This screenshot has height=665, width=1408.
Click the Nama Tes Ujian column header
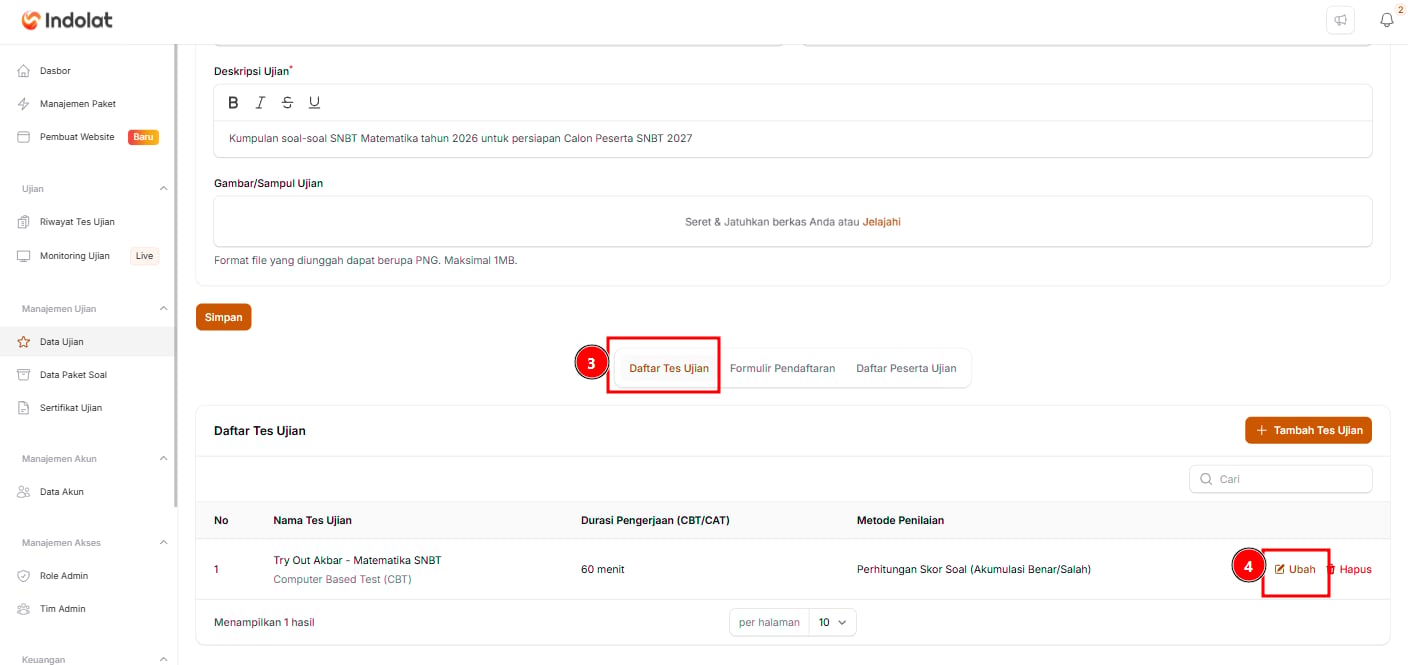click(x=312, y=520)
